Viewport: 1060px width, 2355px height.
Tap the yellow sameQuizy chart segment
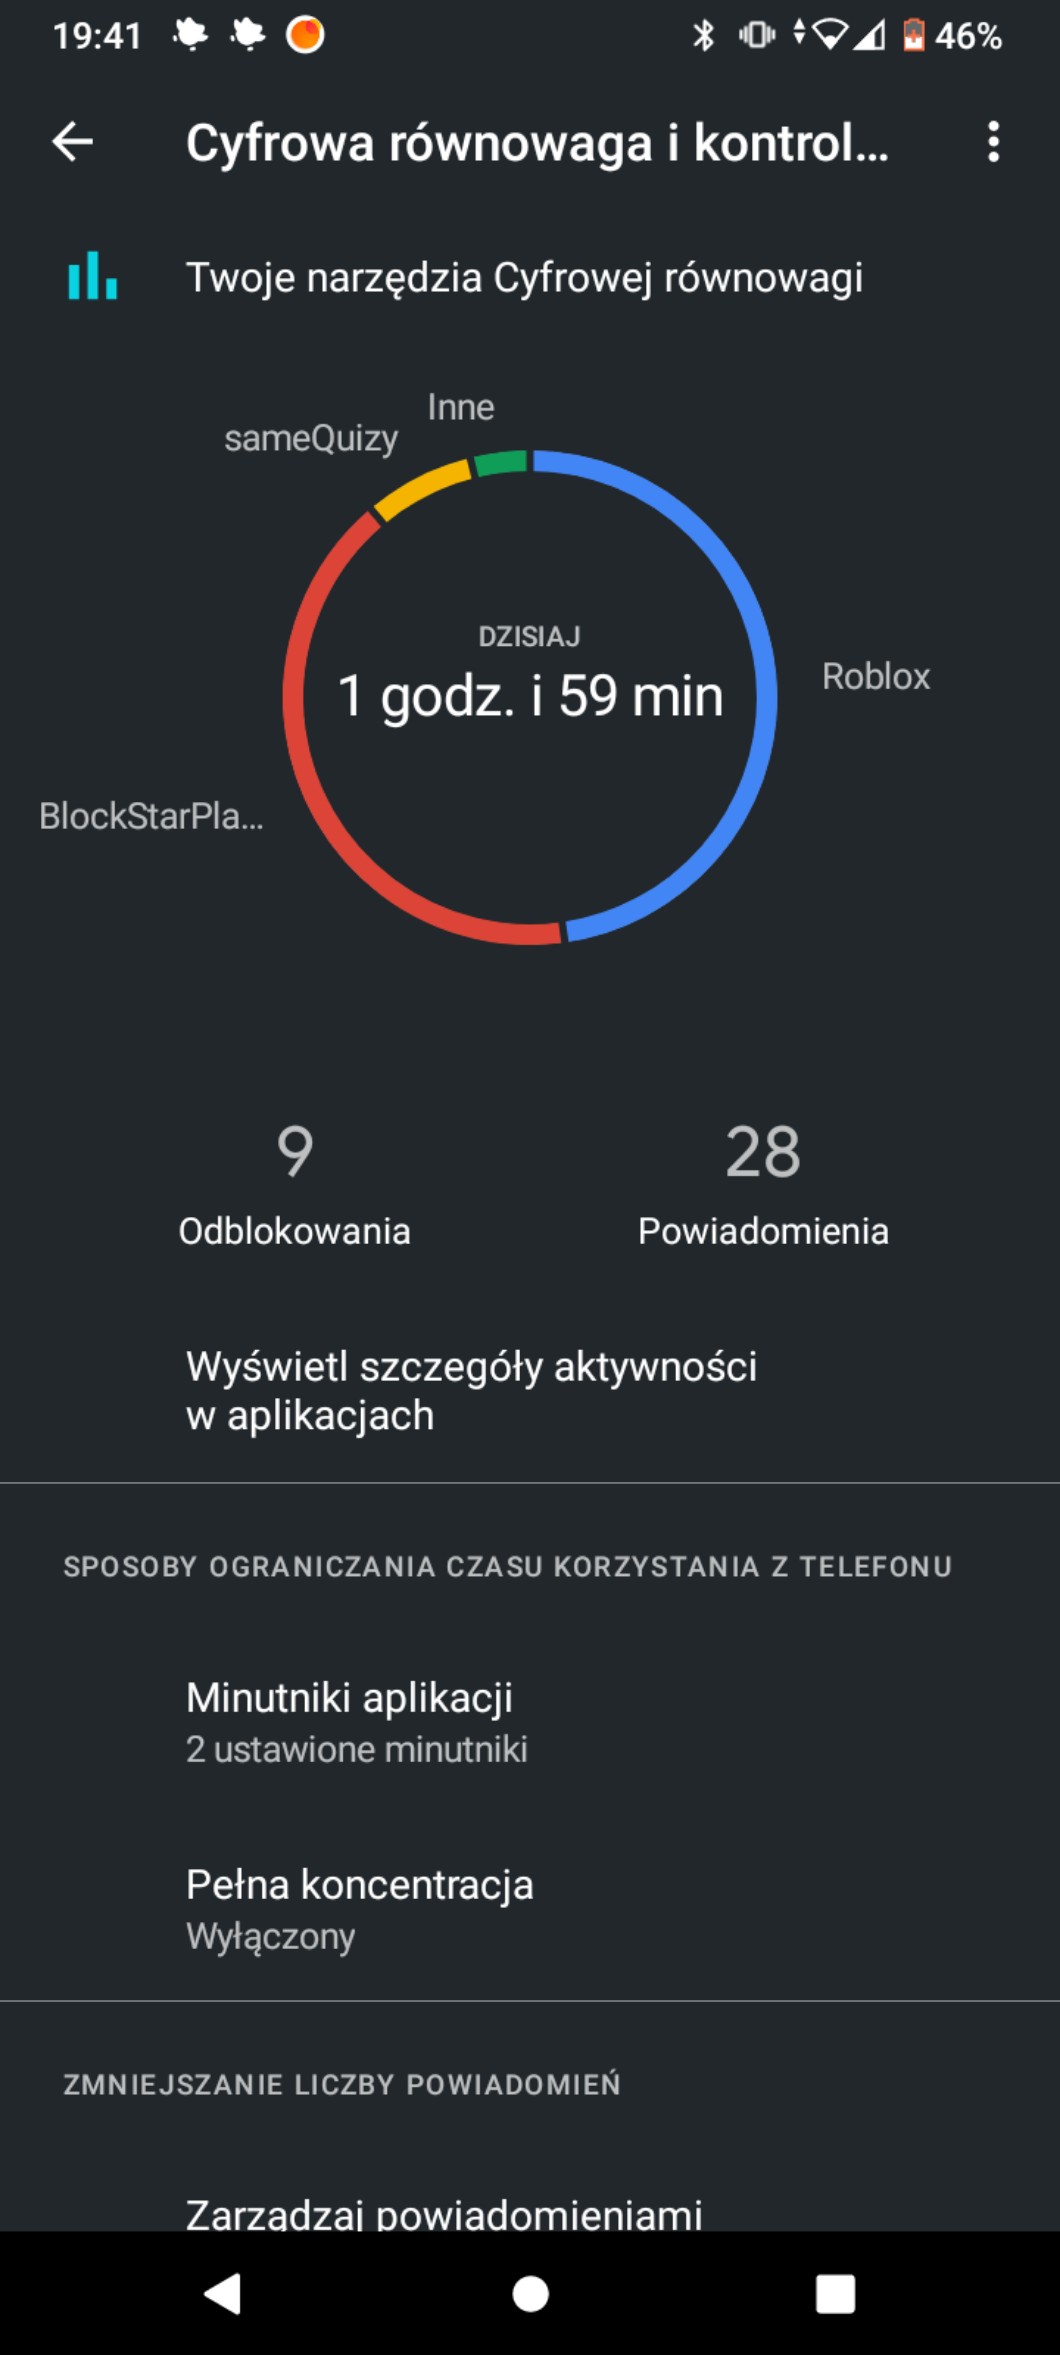coord(420,488)
